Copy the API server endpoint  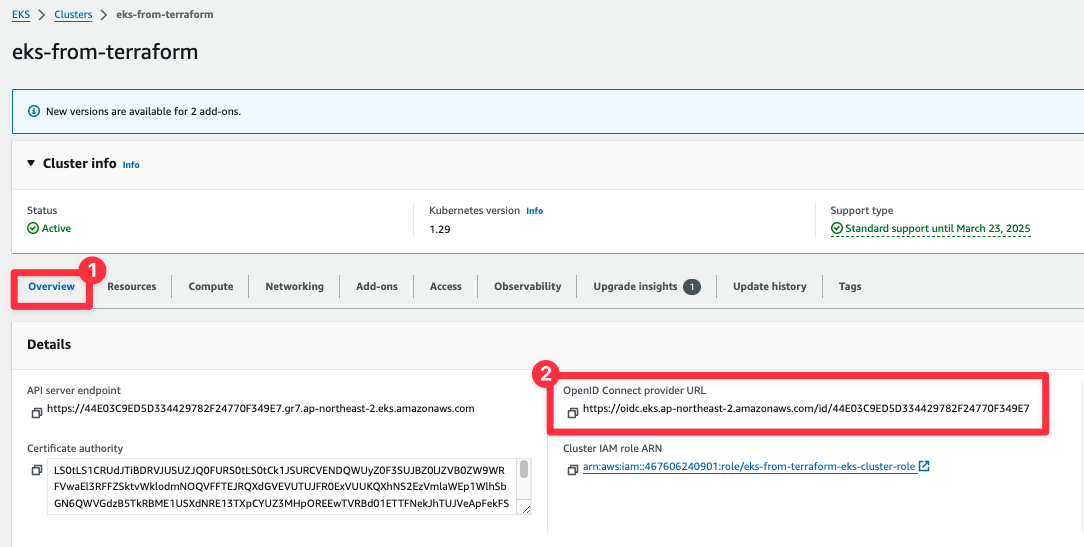coord(36,413)
